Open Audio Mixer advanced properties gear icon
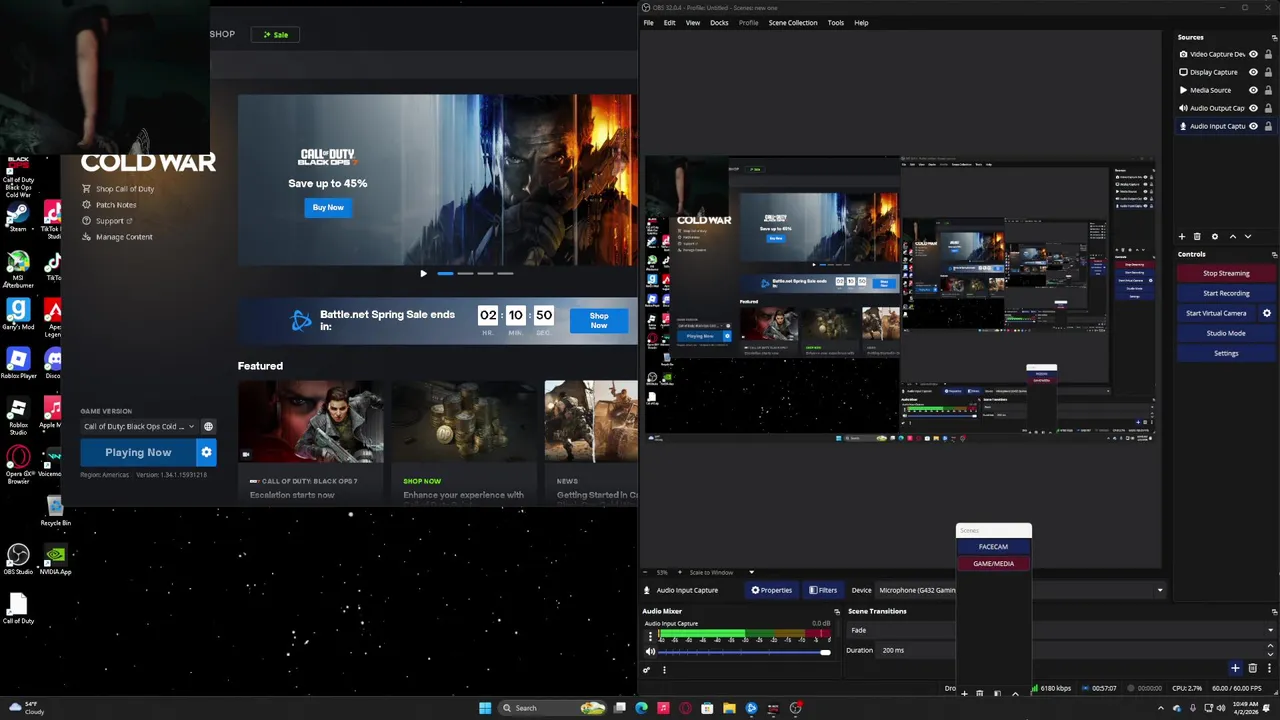This screenshot has height=720, width=1280. click(x=646, y=670)
